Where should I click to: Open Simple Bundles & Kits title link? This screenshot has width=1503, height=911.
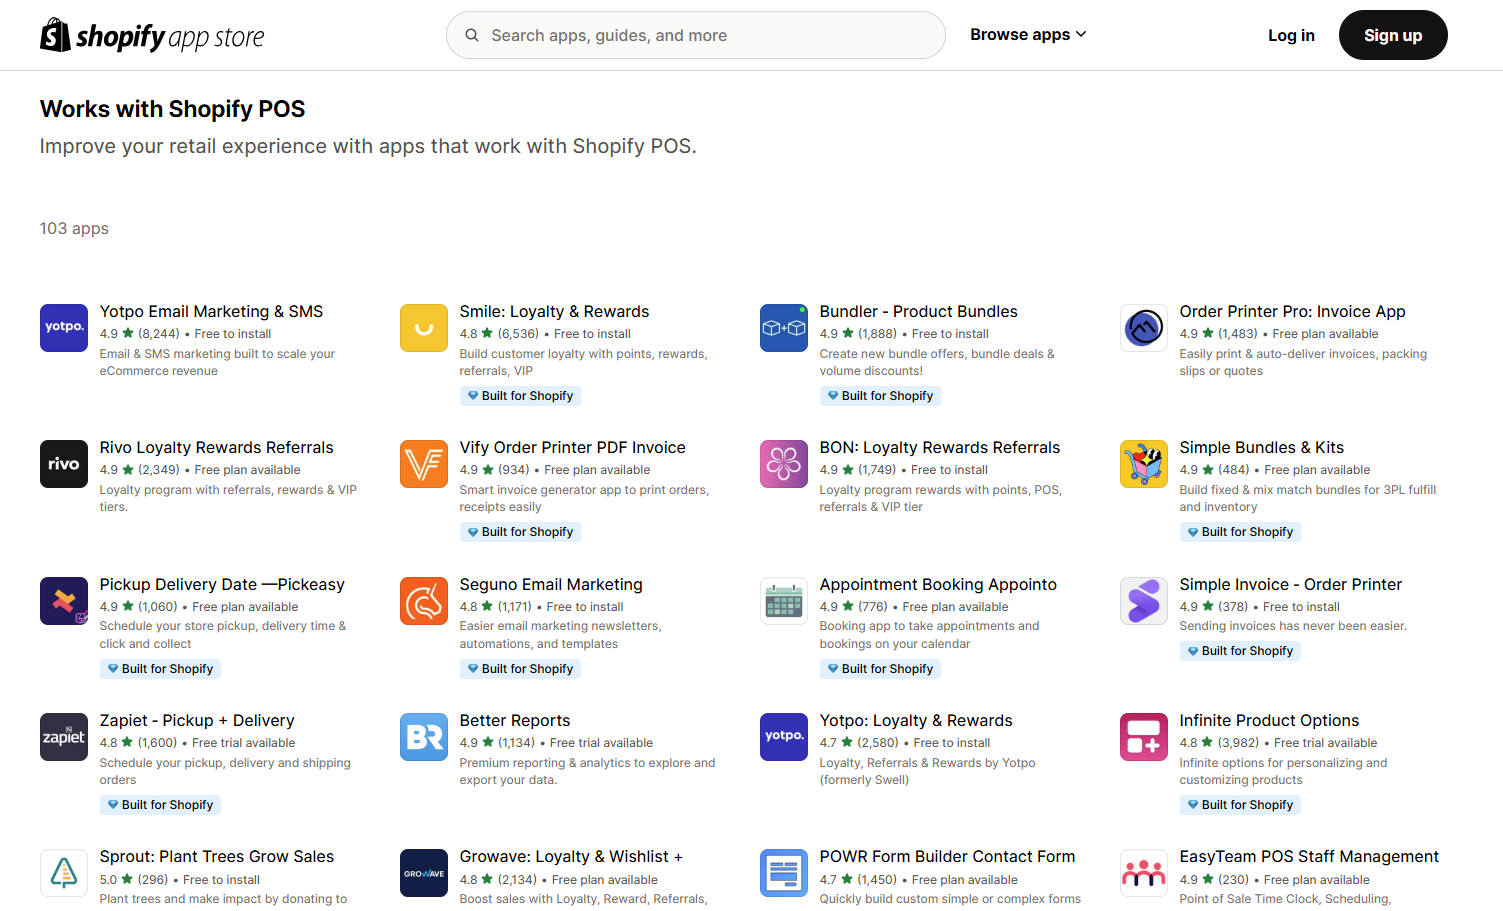1261,447
